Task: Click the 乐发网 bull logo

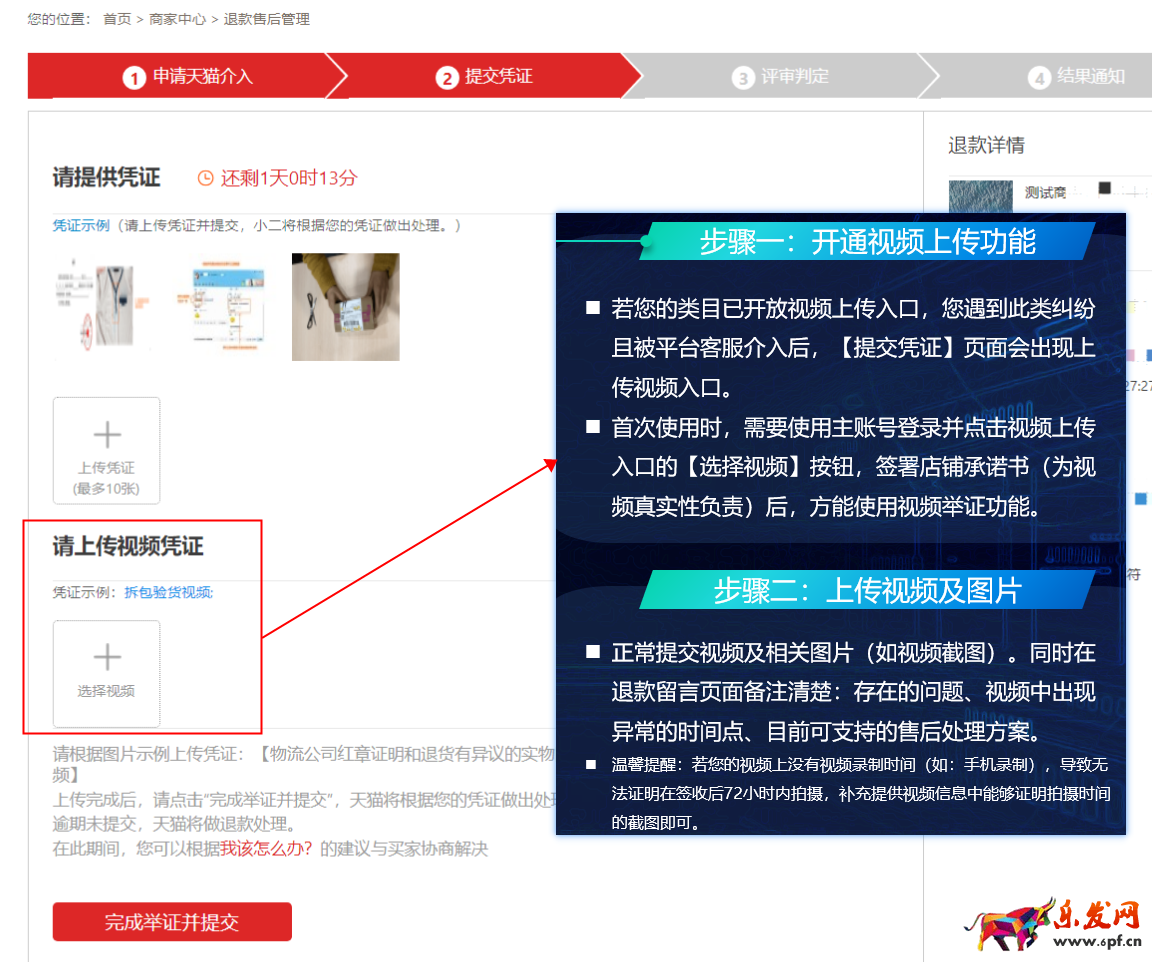Action: pyautogui.click(x=1012, y=922)
